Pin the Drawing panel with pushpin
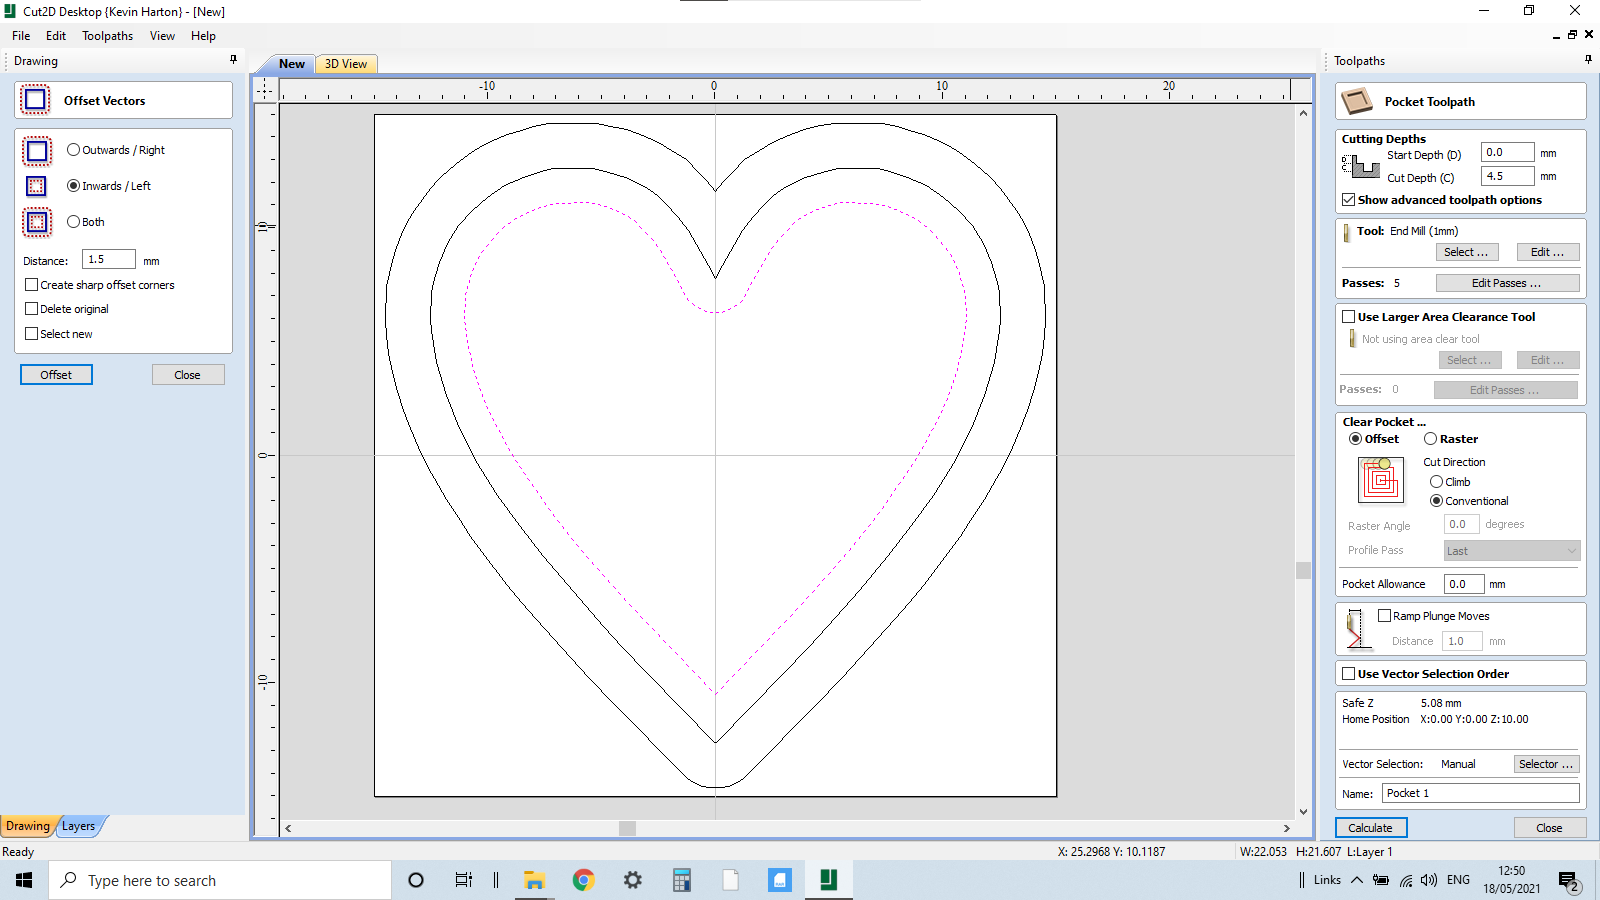This screenshot has height=900, width=1600. point(234,60)
